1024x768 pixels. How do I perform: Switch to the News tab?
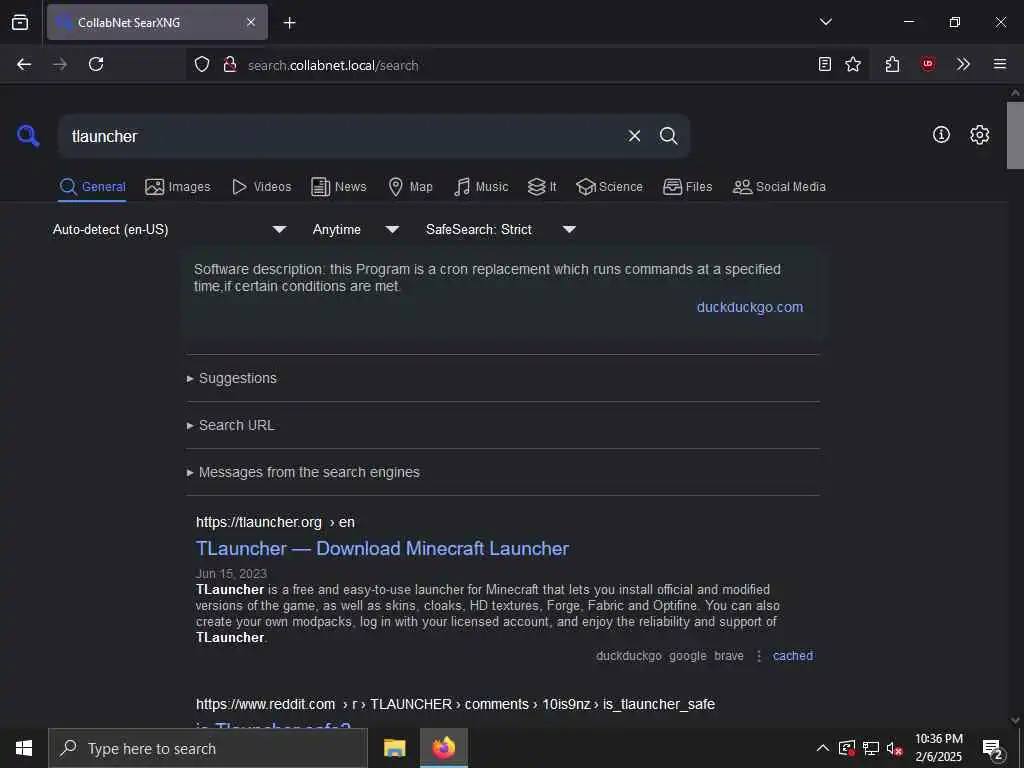tap(339, 187)
